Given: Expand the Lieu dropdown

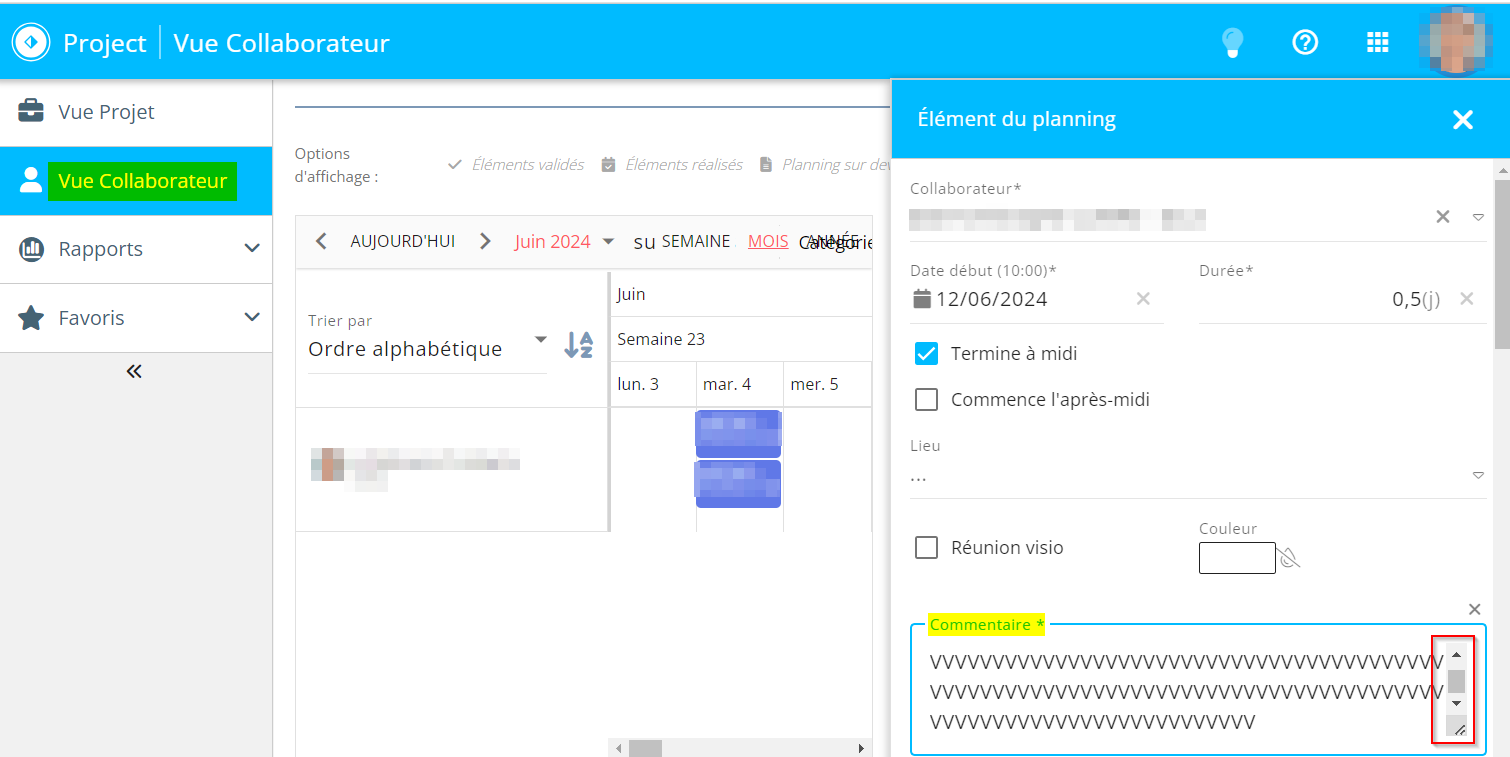Looking at the screenshot, I should pos(1478,476).
